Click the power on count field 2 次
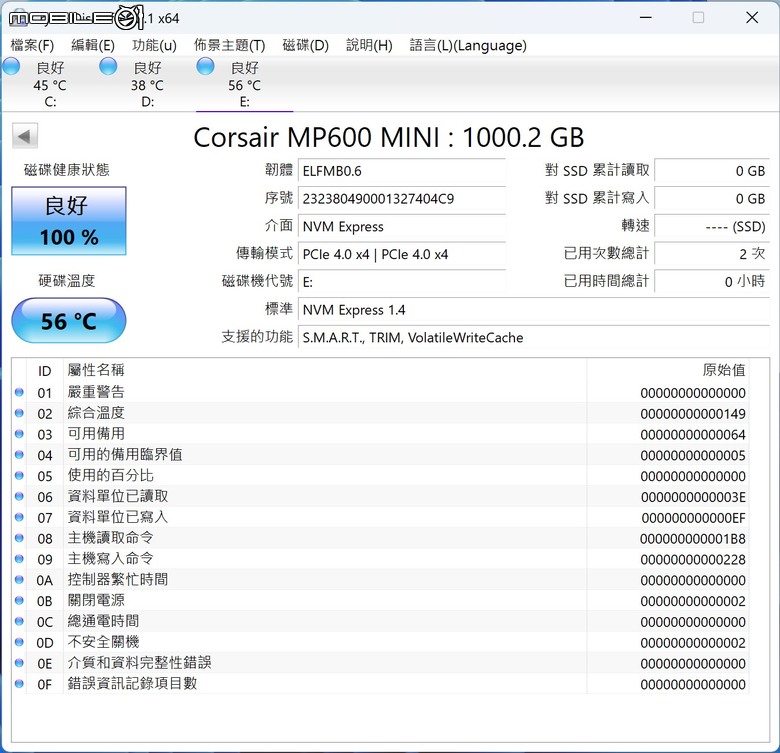780x753 pixels. (x=712, y=255)
